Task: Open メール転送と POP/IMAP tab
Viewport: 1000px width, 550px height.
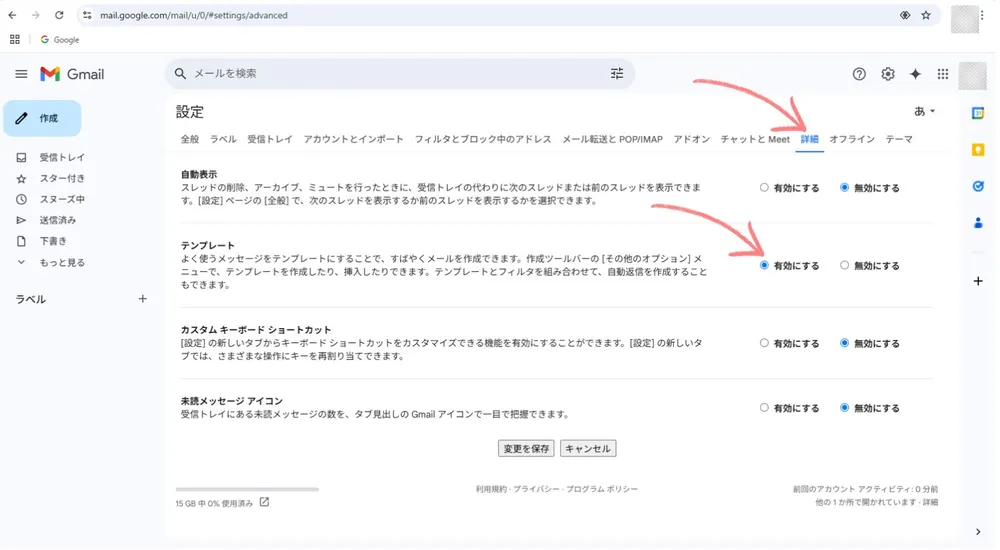Action: pos(612,139)
